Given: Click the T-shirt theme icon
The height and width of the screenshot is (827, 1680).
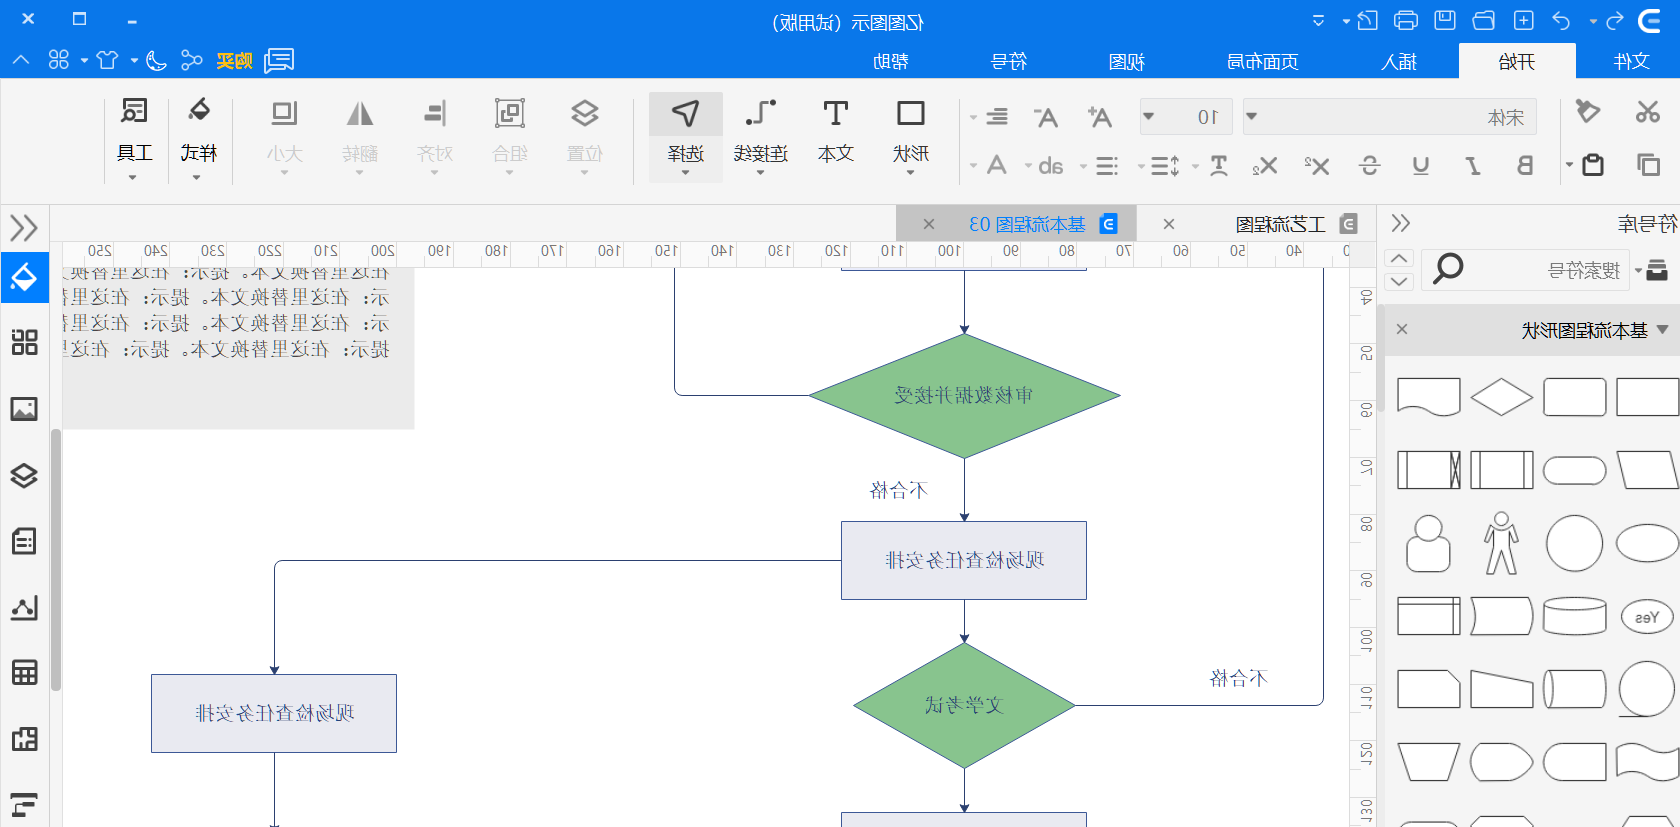Looking at the screenshot, I should (x=107, y=61).
